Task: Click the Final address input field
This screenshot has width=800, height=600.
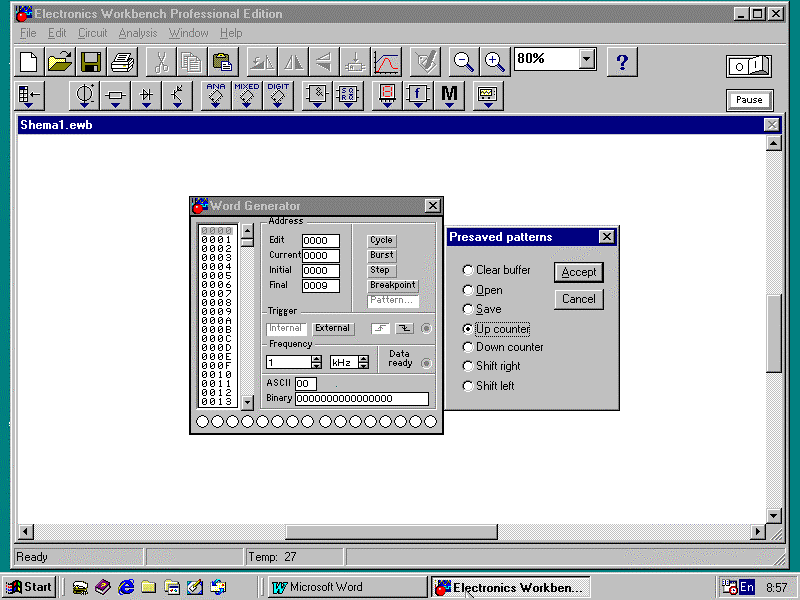Action: [x=320, y=286]
